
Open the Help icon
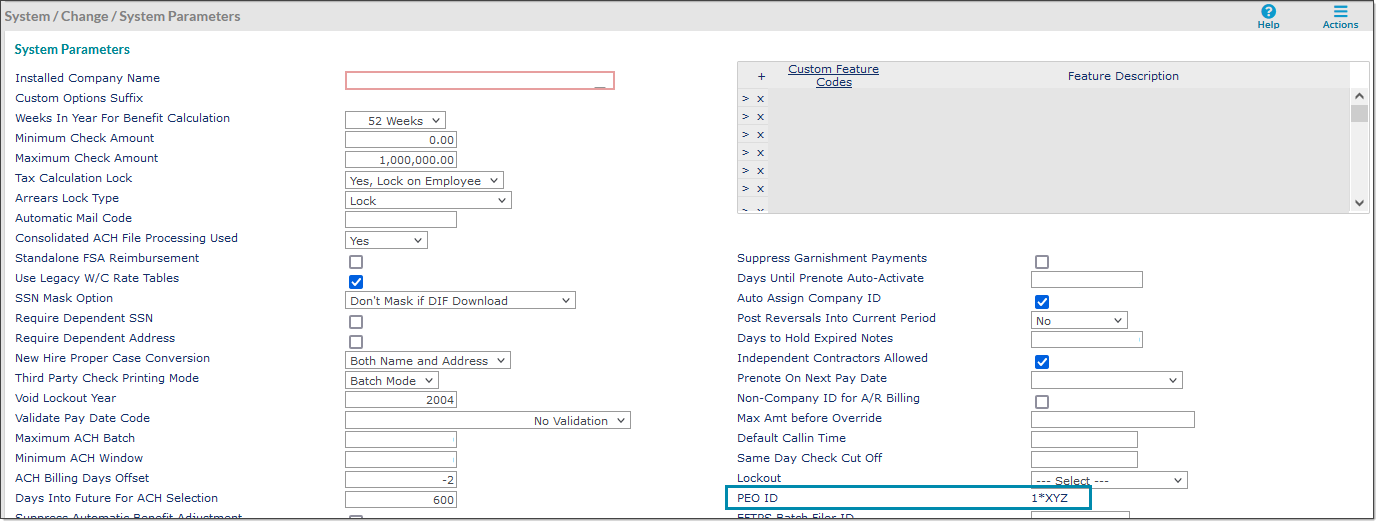coord(1268,12)
